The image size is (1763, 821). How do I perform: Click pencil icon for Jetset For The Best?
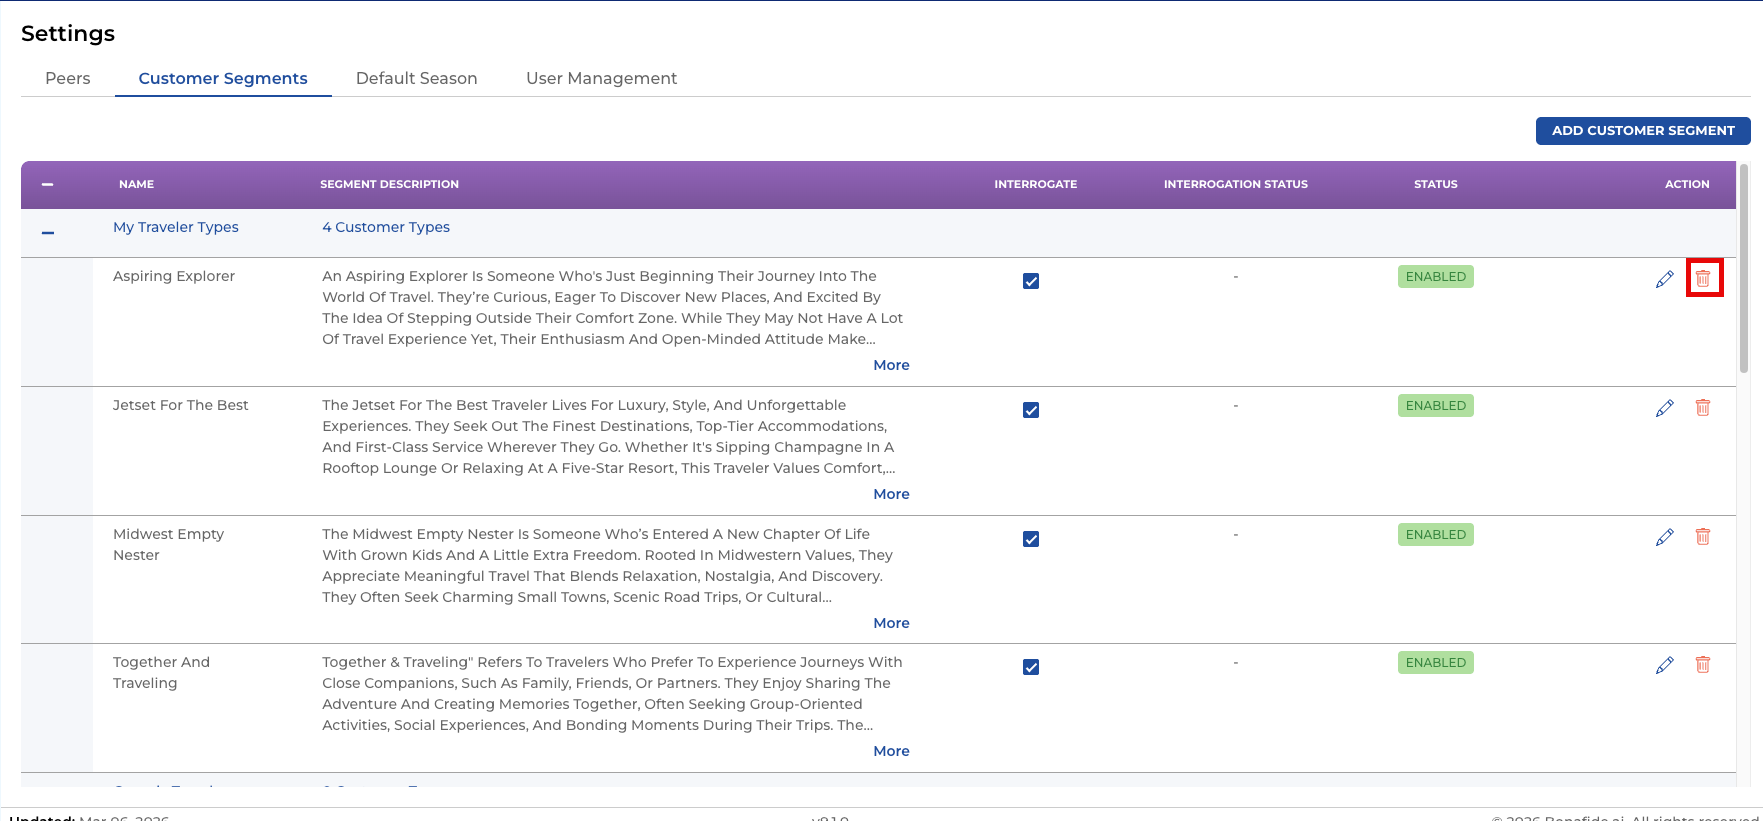pyautogui.click(x=1664, y=408)
